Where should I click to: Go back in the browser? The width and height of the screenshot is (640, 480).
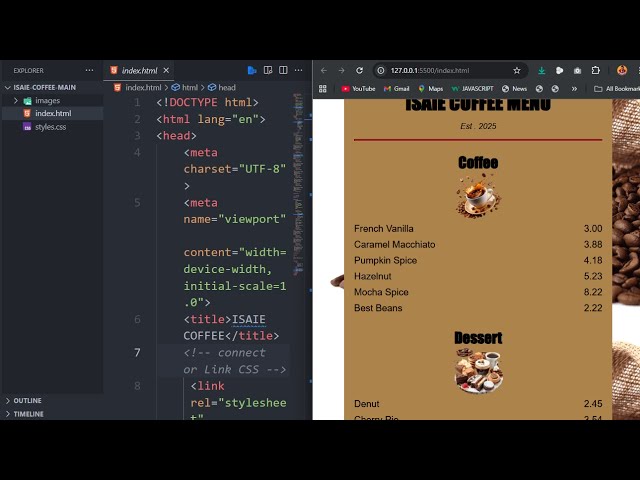click(324, 70)
